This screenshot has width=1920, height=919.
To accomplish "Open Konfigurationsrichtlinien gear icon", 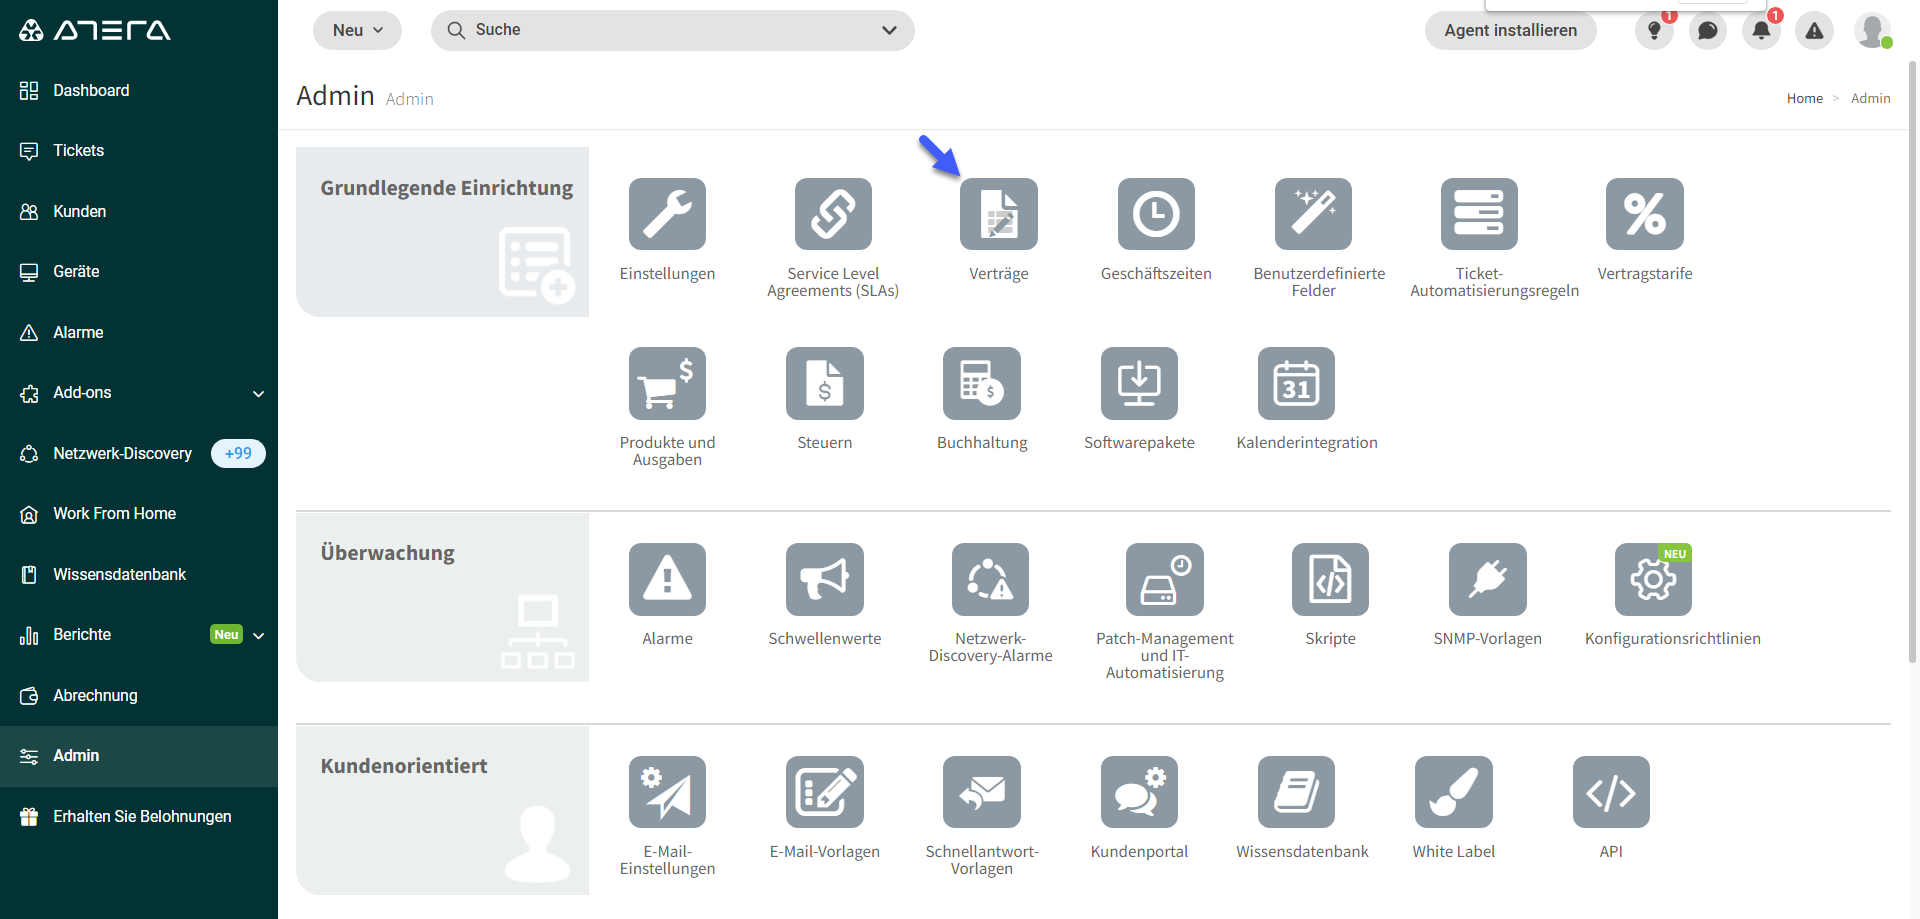I will click(1653, 579).
